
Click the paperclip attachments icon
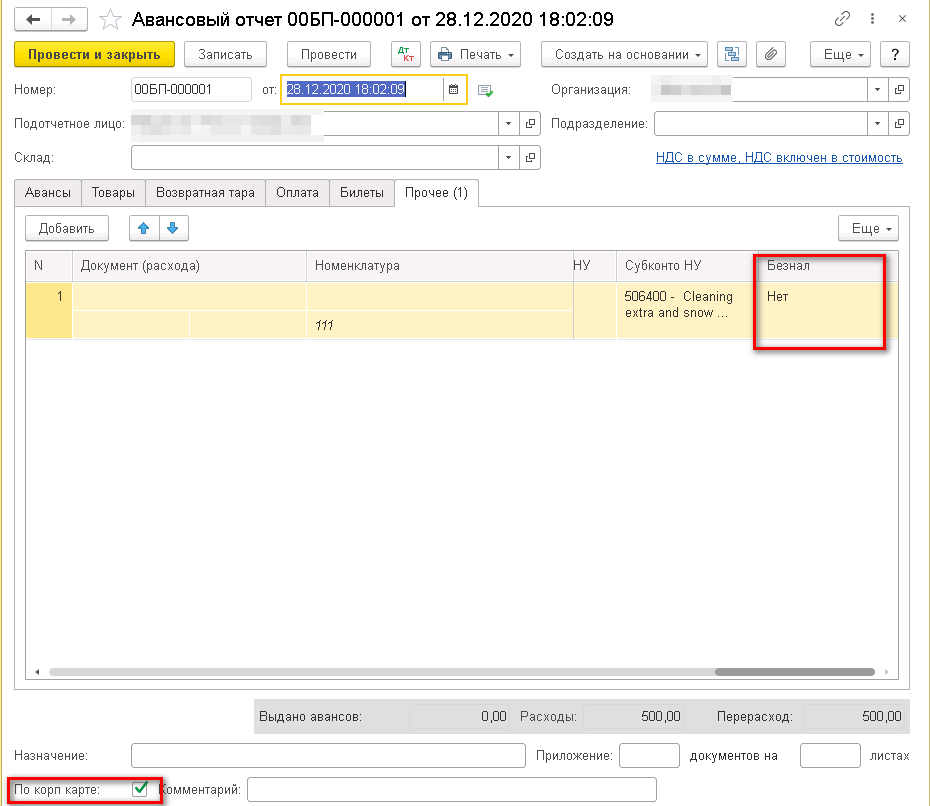(x=770, y=54)
